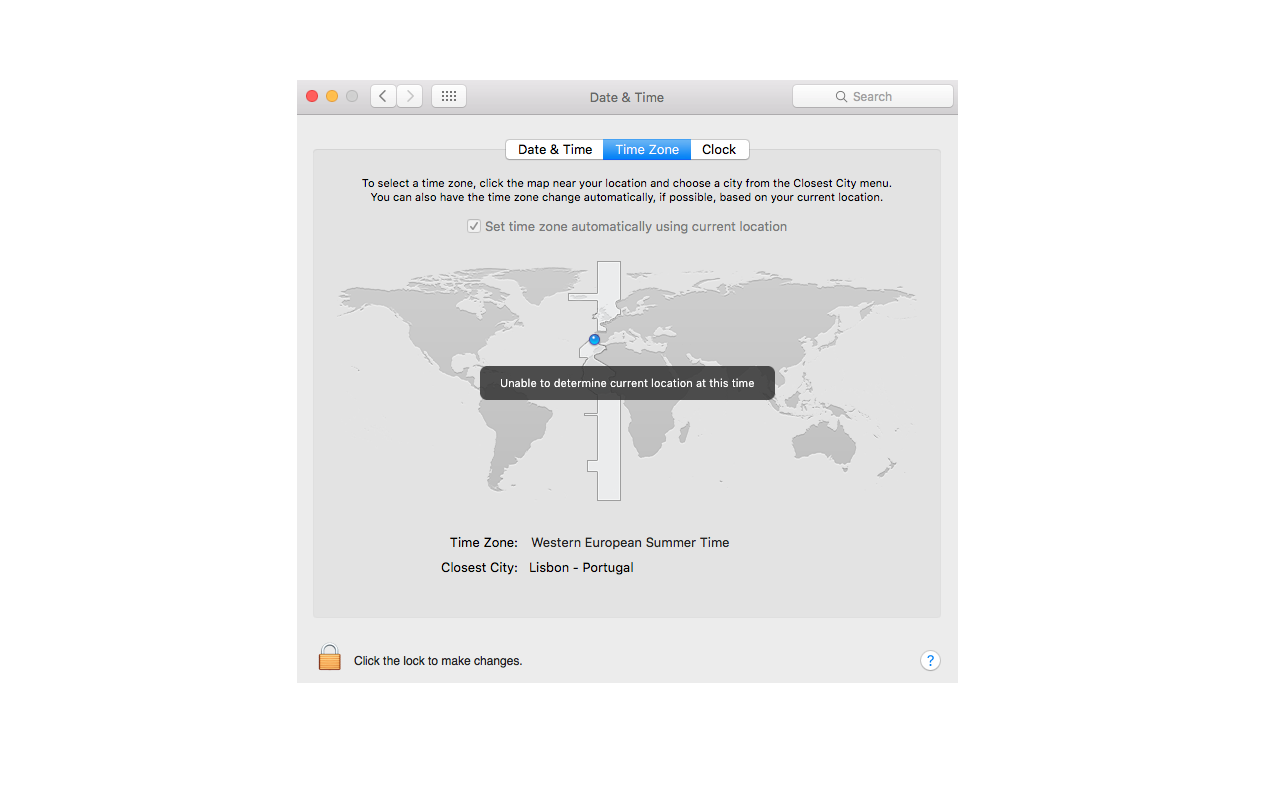
Task: Click the blue location pin on map
Action: pos(594,339)
